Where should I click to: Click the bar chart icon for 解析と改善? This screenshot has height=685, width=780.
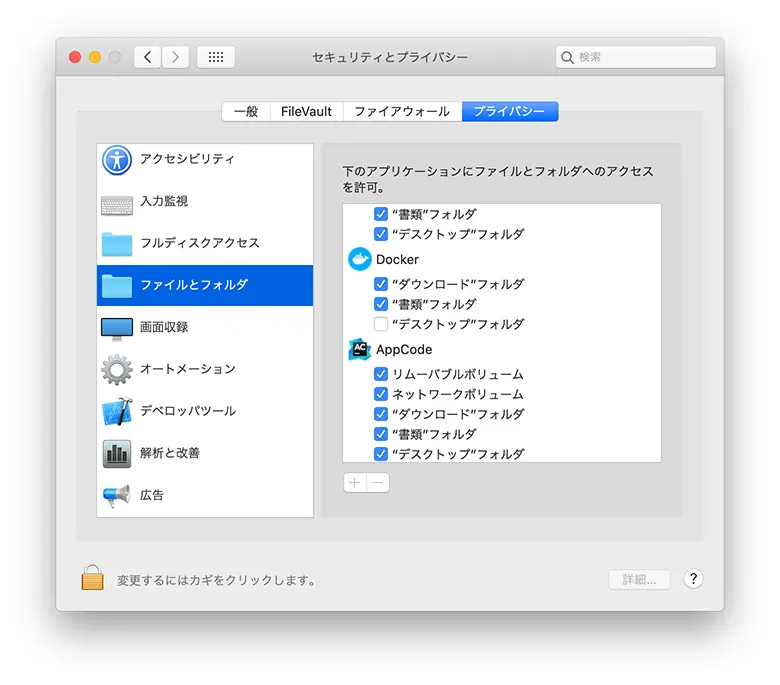pos(117,454)
